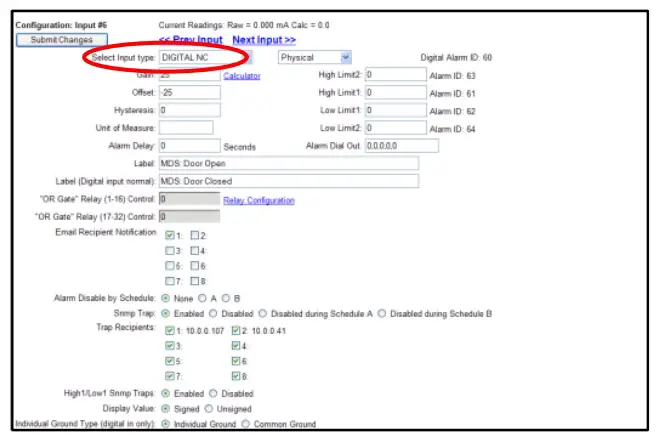Click the Alarm ID: 62 text
656x438 pixels.
[x=453, y=111]
